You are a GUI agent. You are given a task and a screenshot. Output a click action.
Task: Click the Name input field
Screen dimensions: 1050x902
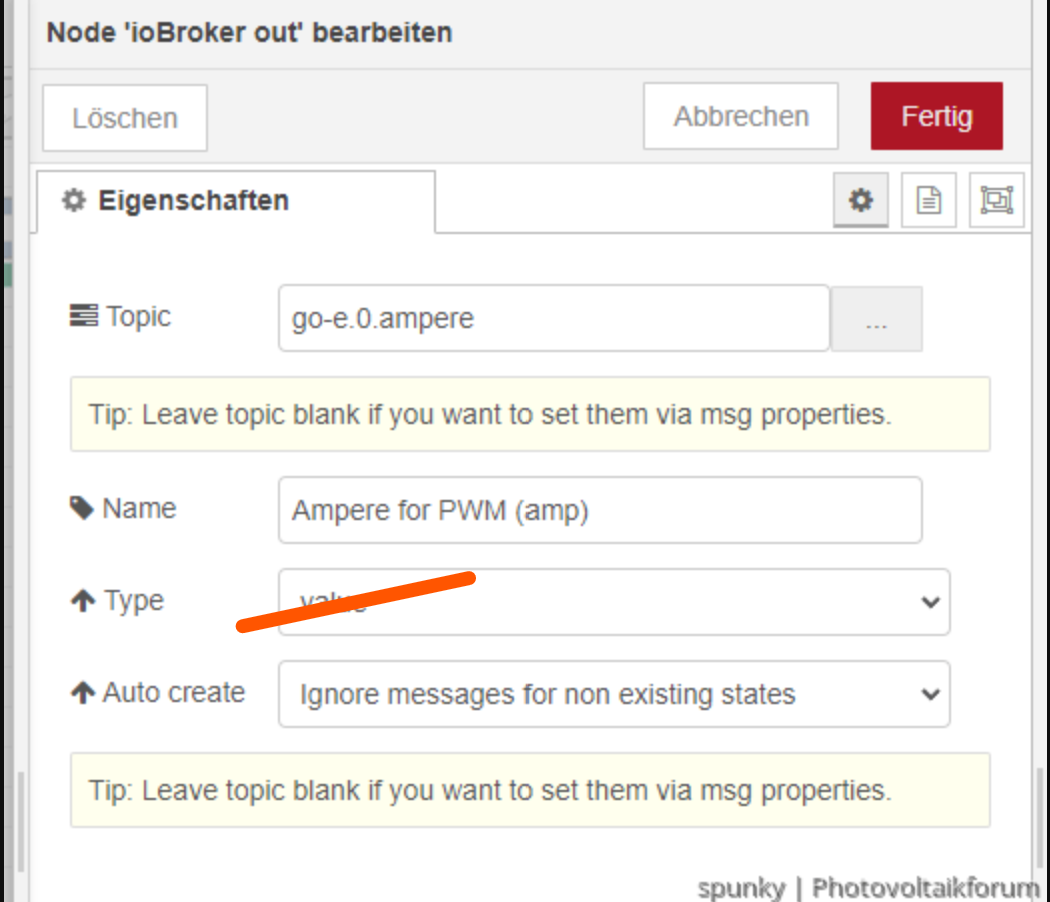600,510
